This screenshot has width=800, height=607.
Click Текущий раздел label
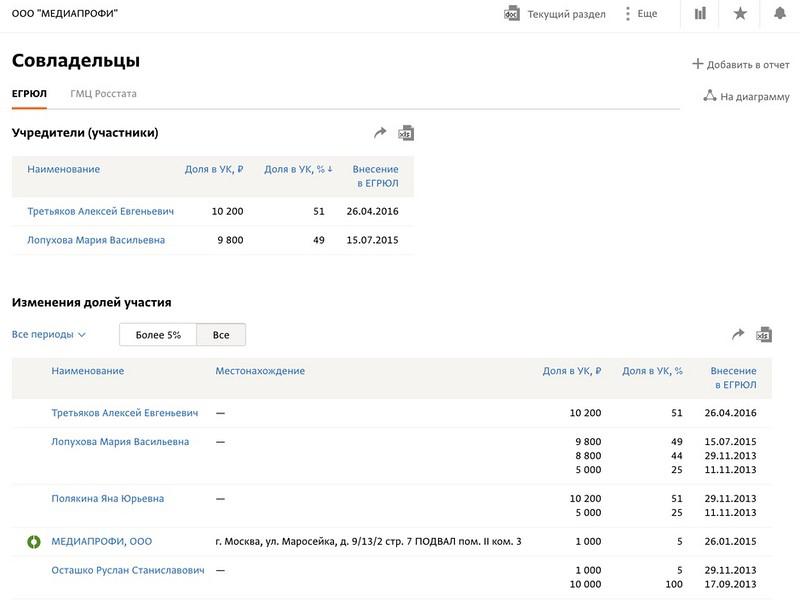click(x=566, y=14)
